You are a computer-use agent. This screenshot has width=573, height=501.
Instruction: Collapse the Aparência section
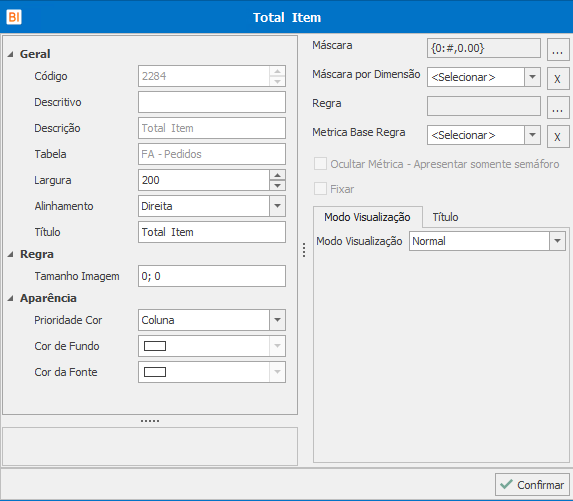(x=11, y=299)
